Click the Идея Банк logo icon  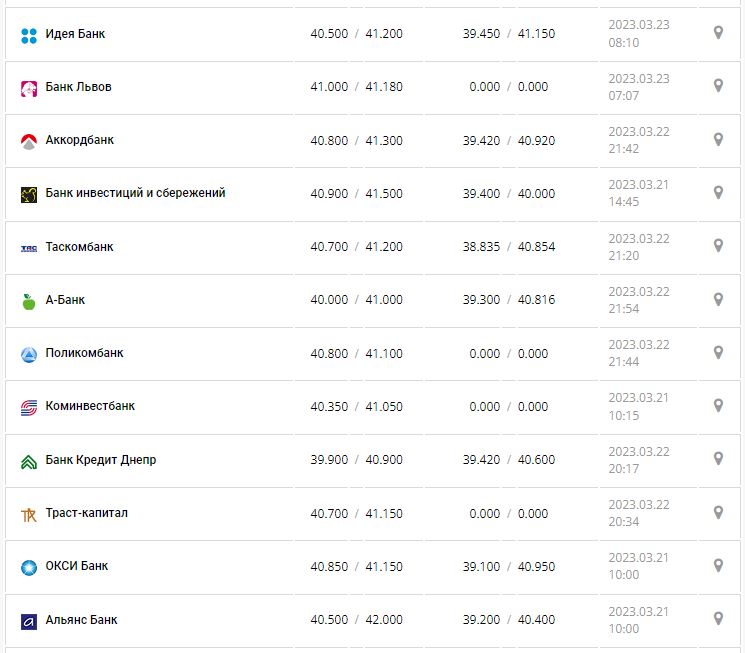coord(28,35)
